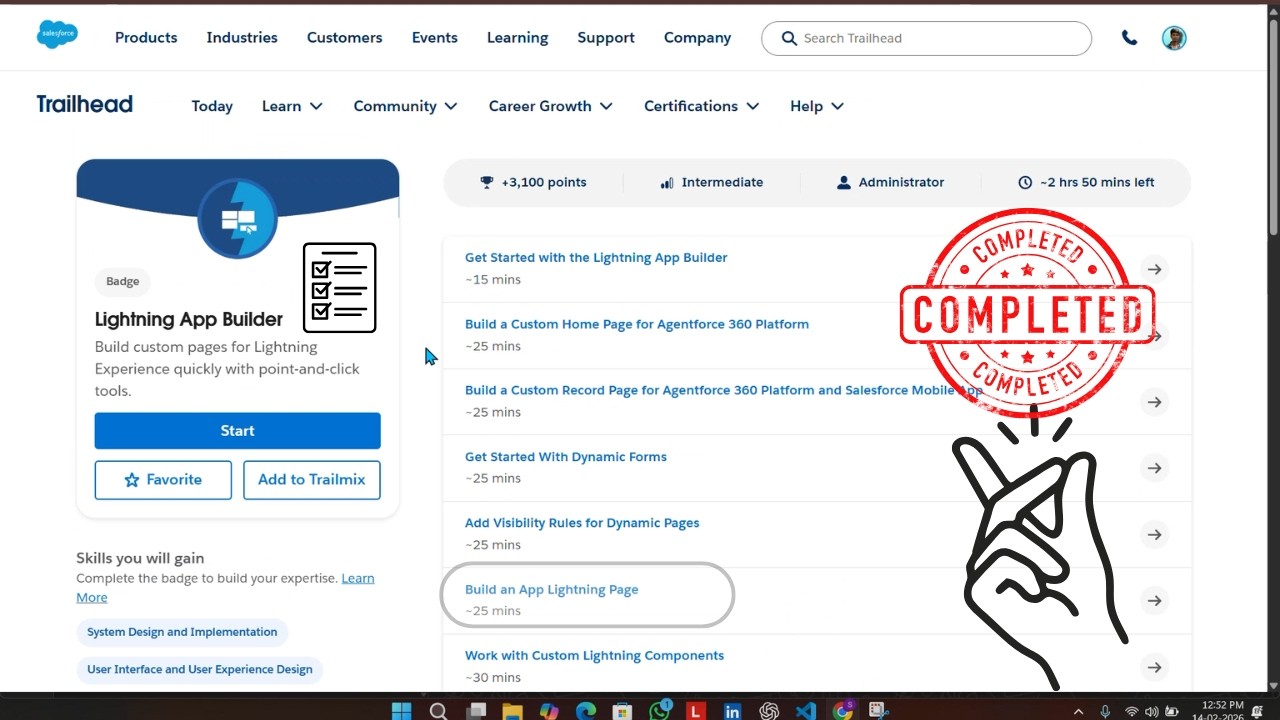Viewport: 1280px width, 720px height.
Task: Expand the Community dropdown menu
Action: (x=405, y=106)
